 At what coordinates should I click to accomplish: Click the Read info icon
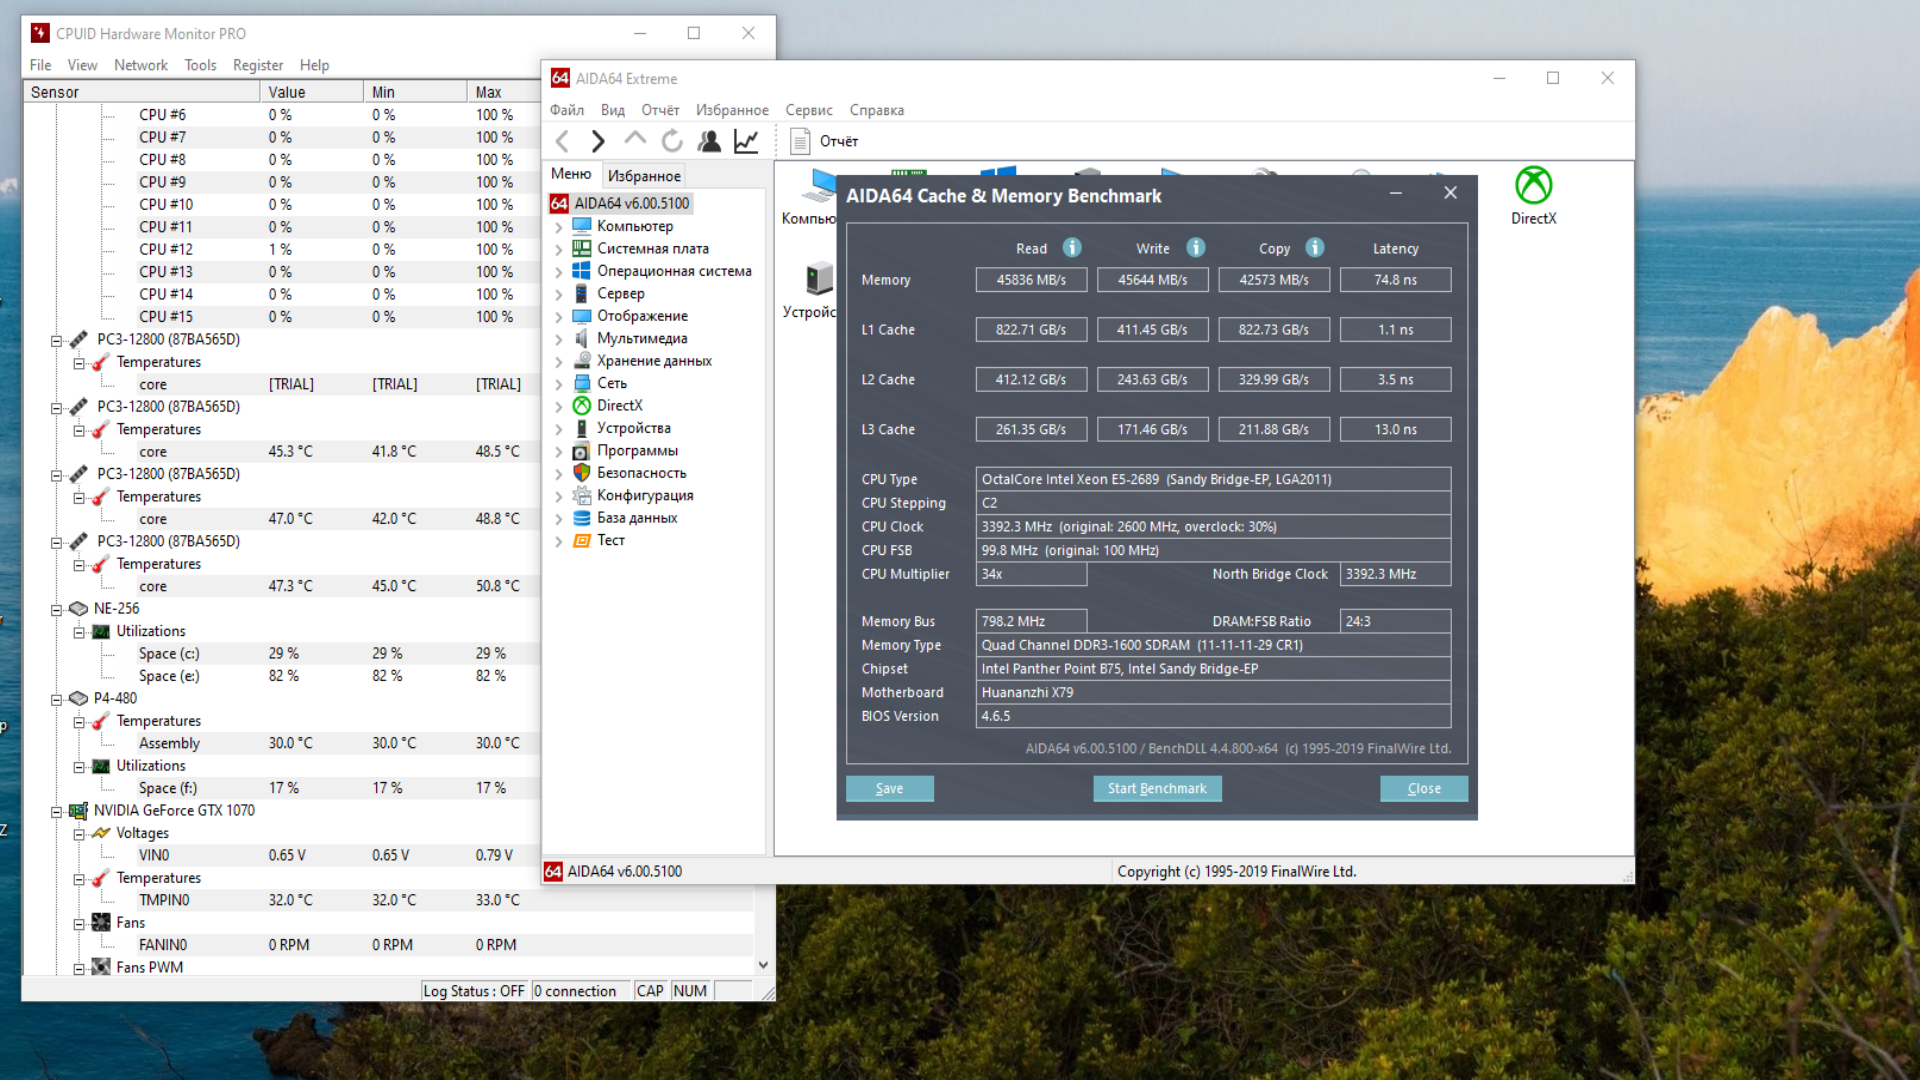pos(1072,247)
